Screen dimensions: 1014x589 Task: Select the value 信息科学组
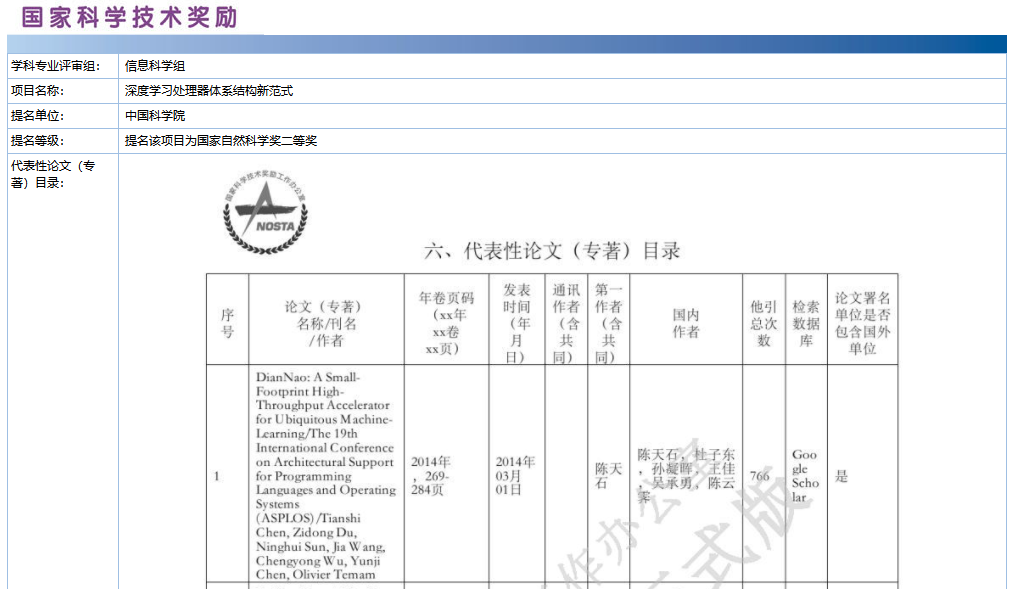(155, 66)
